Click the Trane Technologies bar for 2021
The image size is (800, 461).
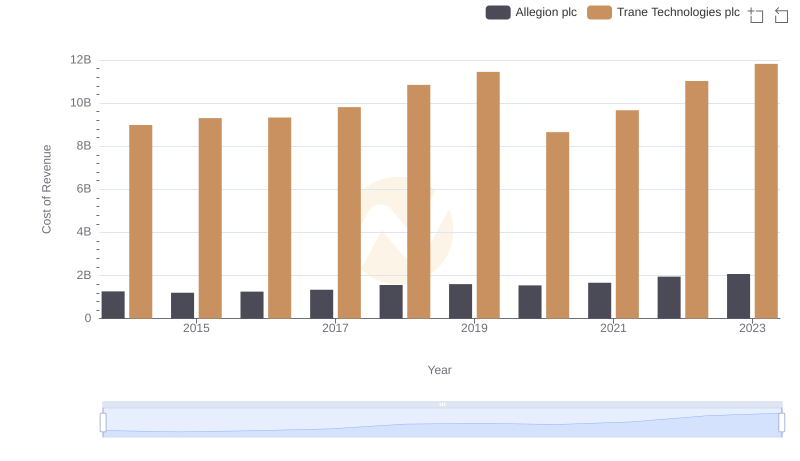pos(627,214)
